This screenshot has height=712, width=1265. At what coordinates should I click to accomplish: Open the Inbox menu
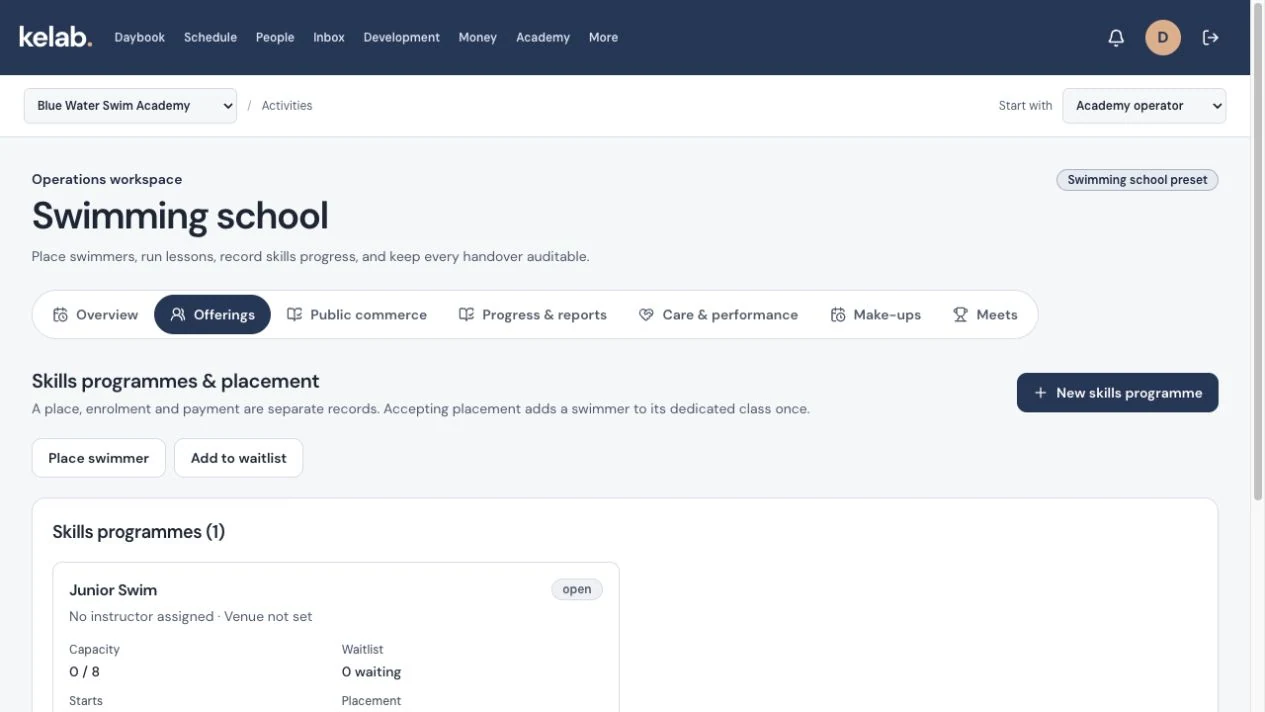(x=329, y=38)
